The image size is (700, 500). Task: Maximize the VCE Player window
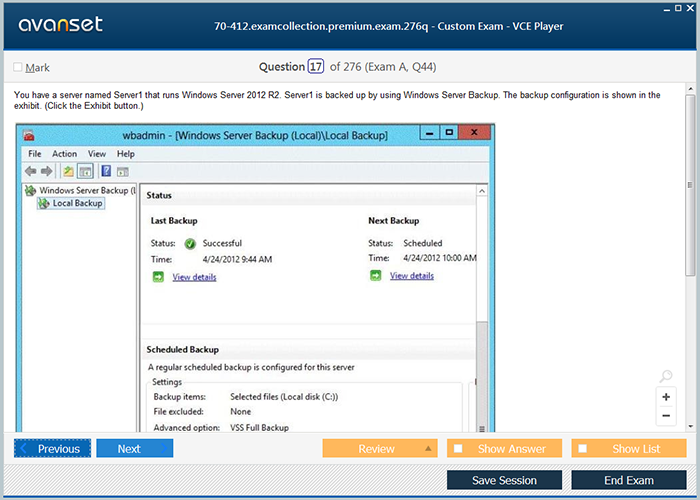pyautogui.click(x=678, y=8)
